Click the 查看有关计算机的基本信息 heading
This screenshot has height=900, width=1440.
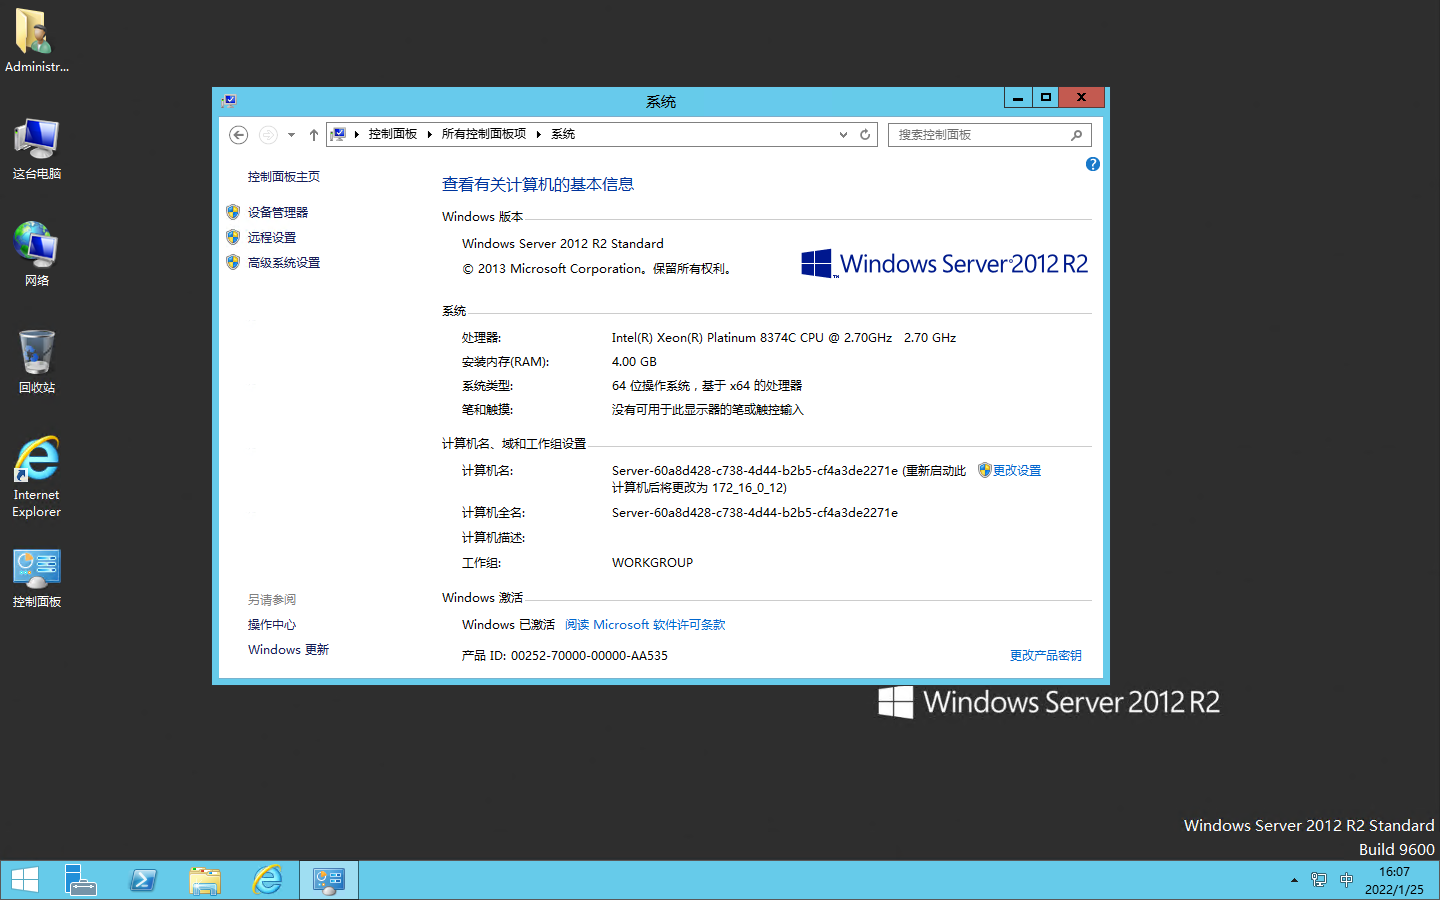click(538, 184)
